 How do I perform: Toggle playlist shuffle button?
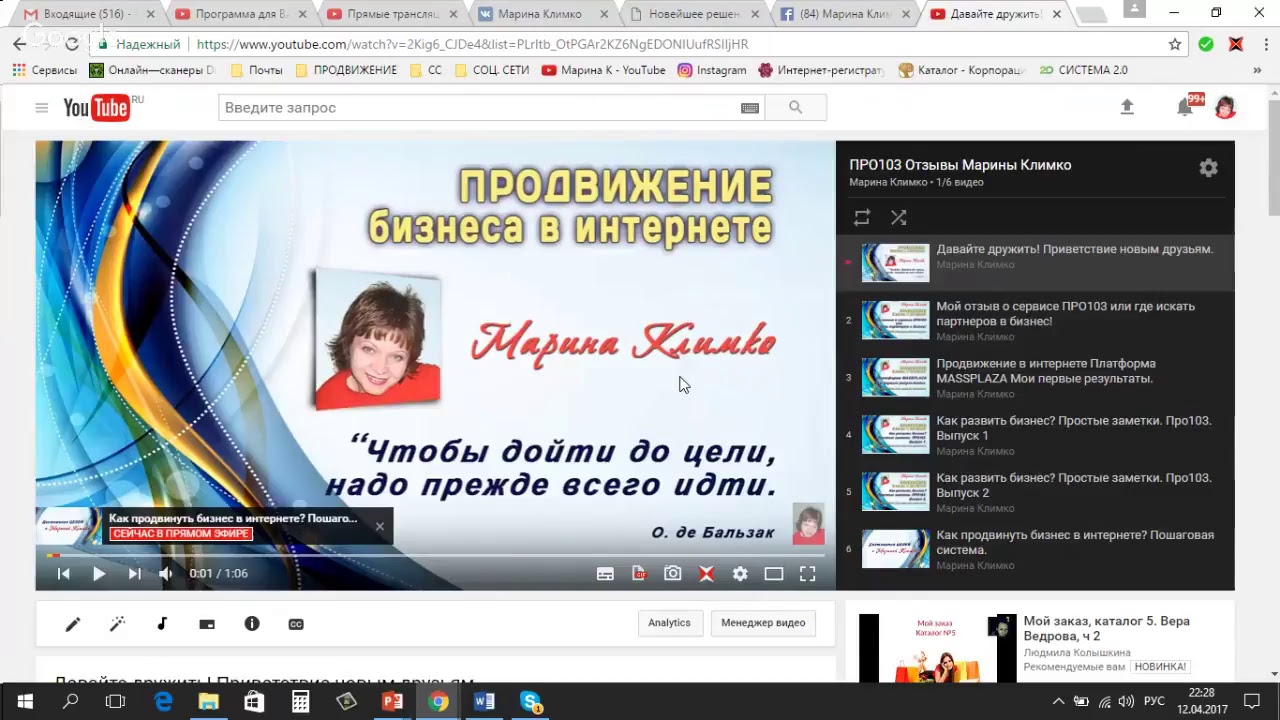(x=898, y=217)
